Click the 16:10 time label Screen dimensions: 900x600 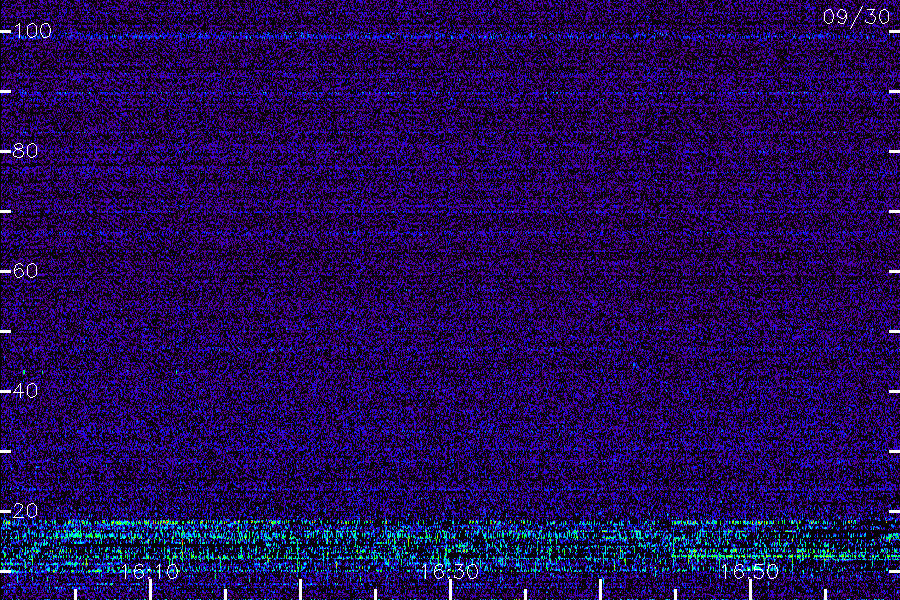(x=150, y=572)
